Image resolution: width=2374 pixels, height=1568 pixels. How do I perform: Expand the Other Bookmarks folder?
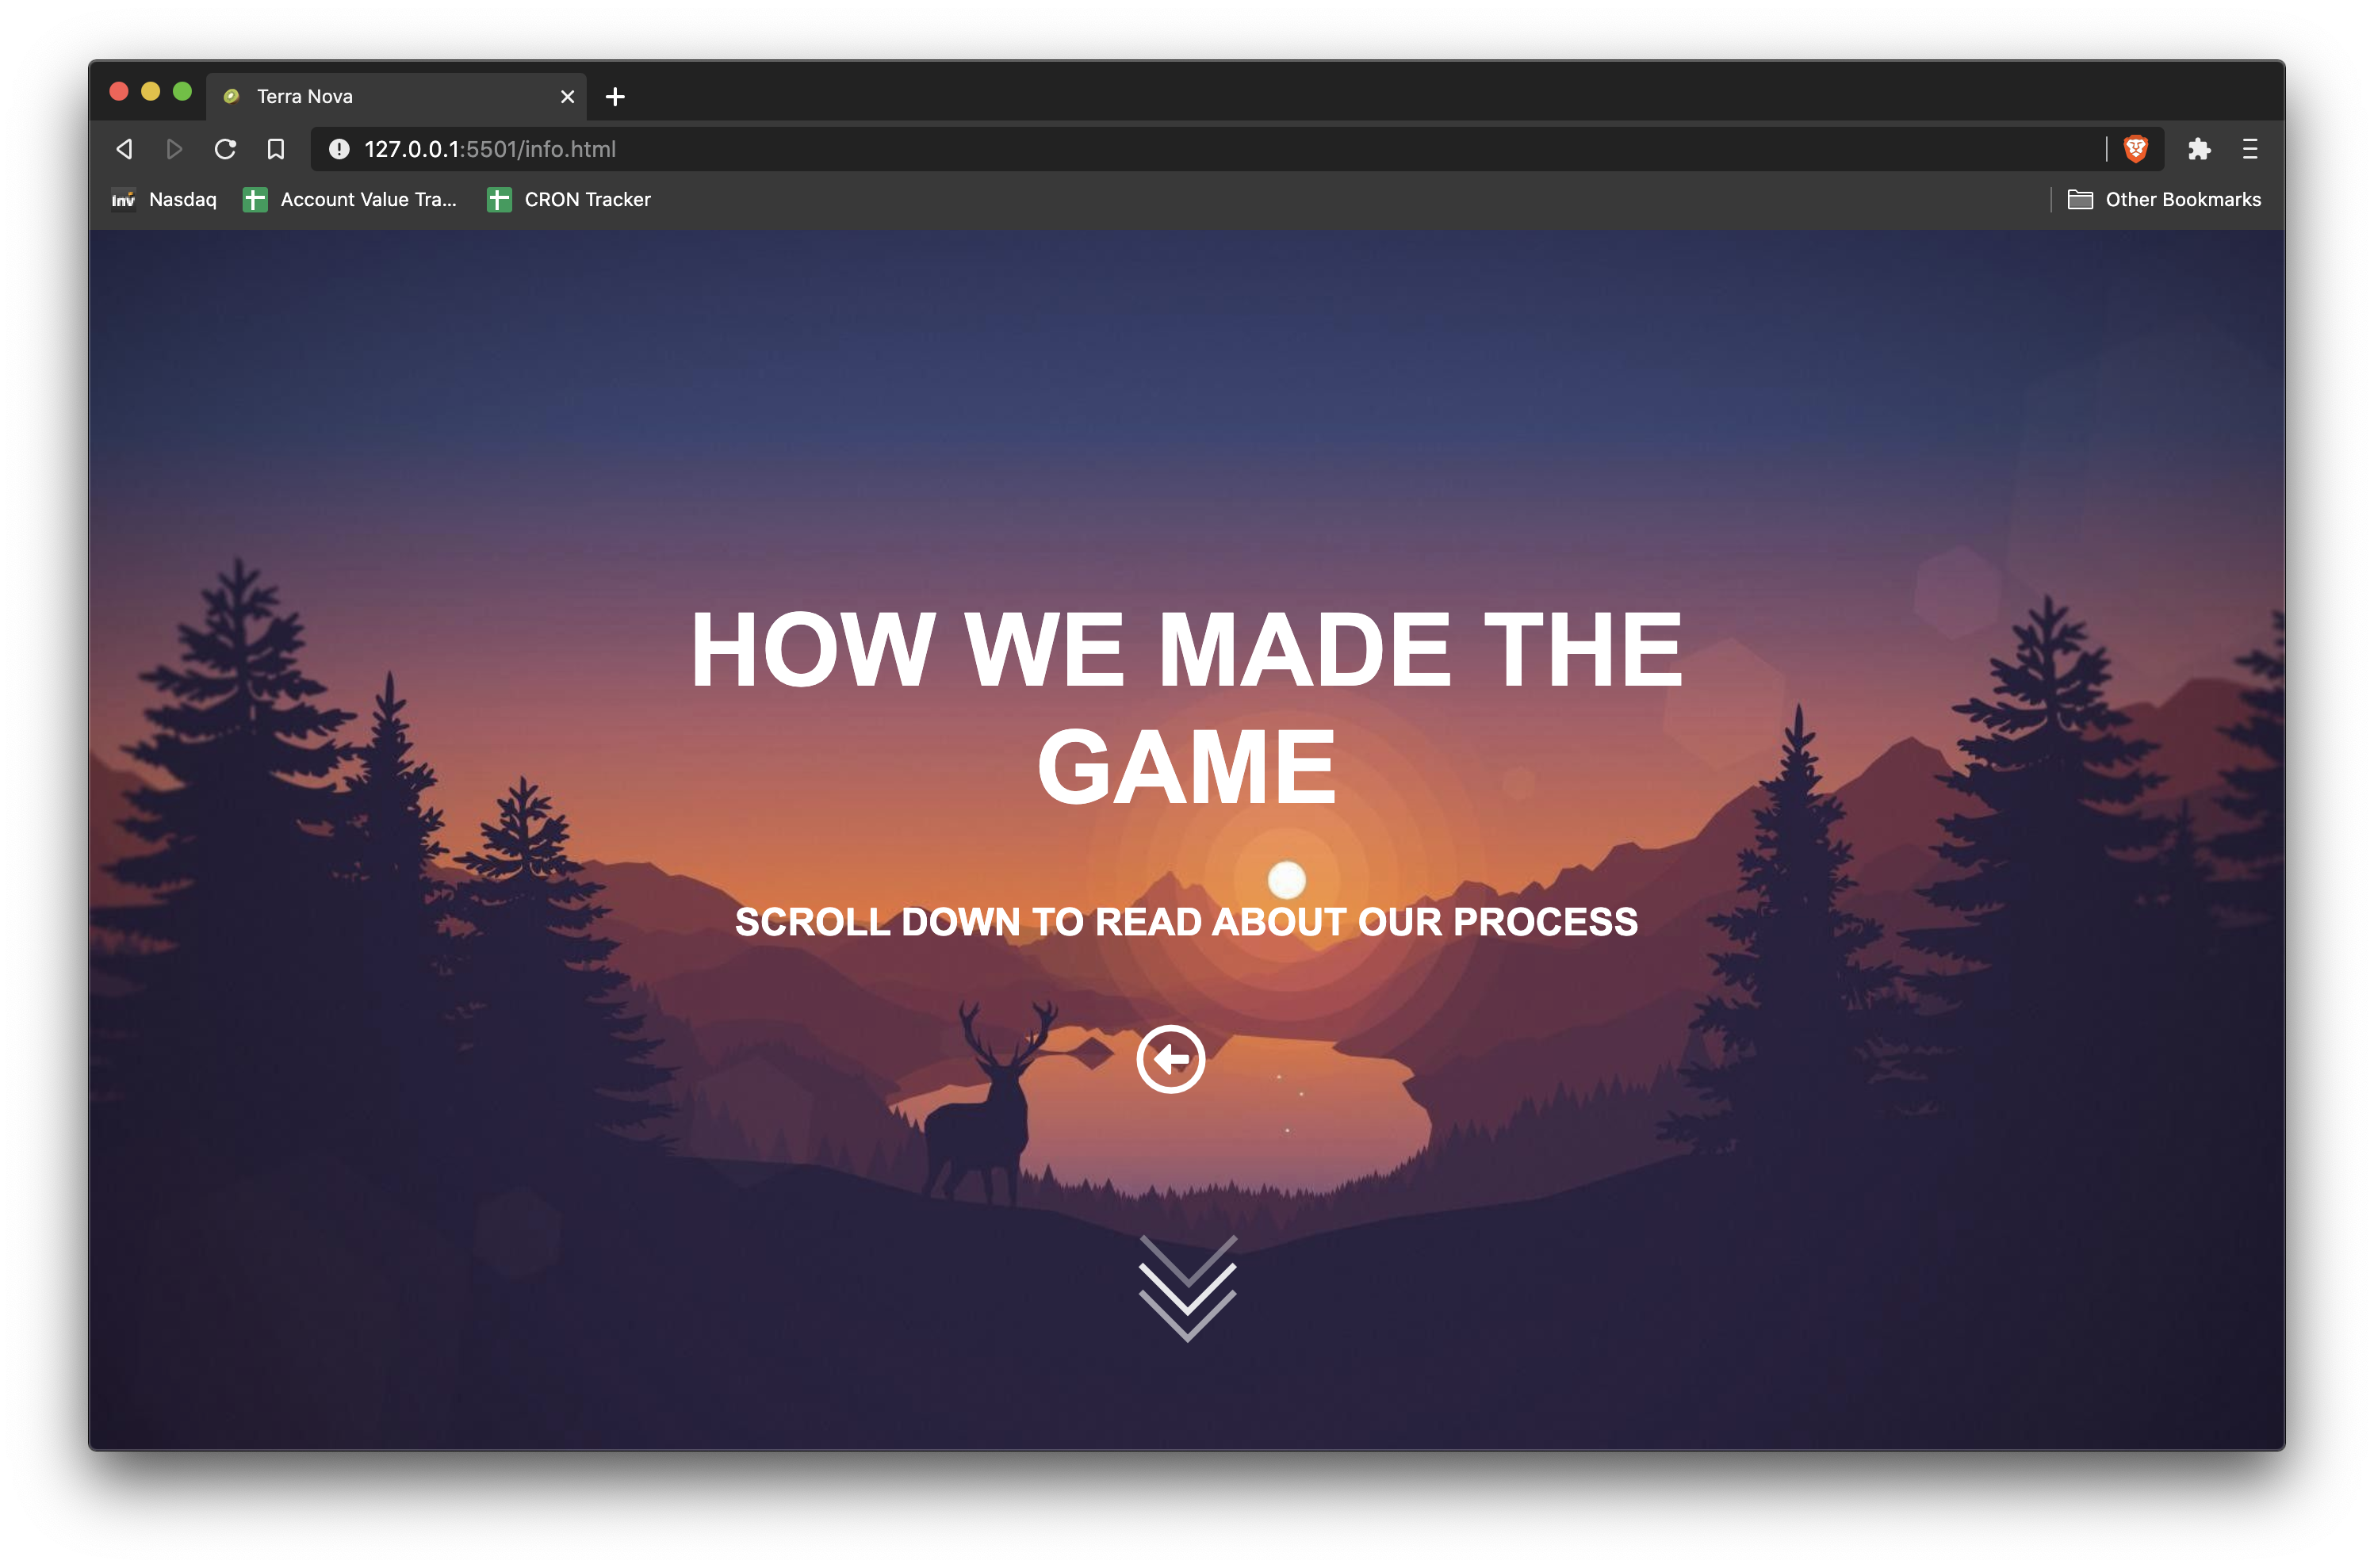pyautogui.click(x=2164, y=200)
